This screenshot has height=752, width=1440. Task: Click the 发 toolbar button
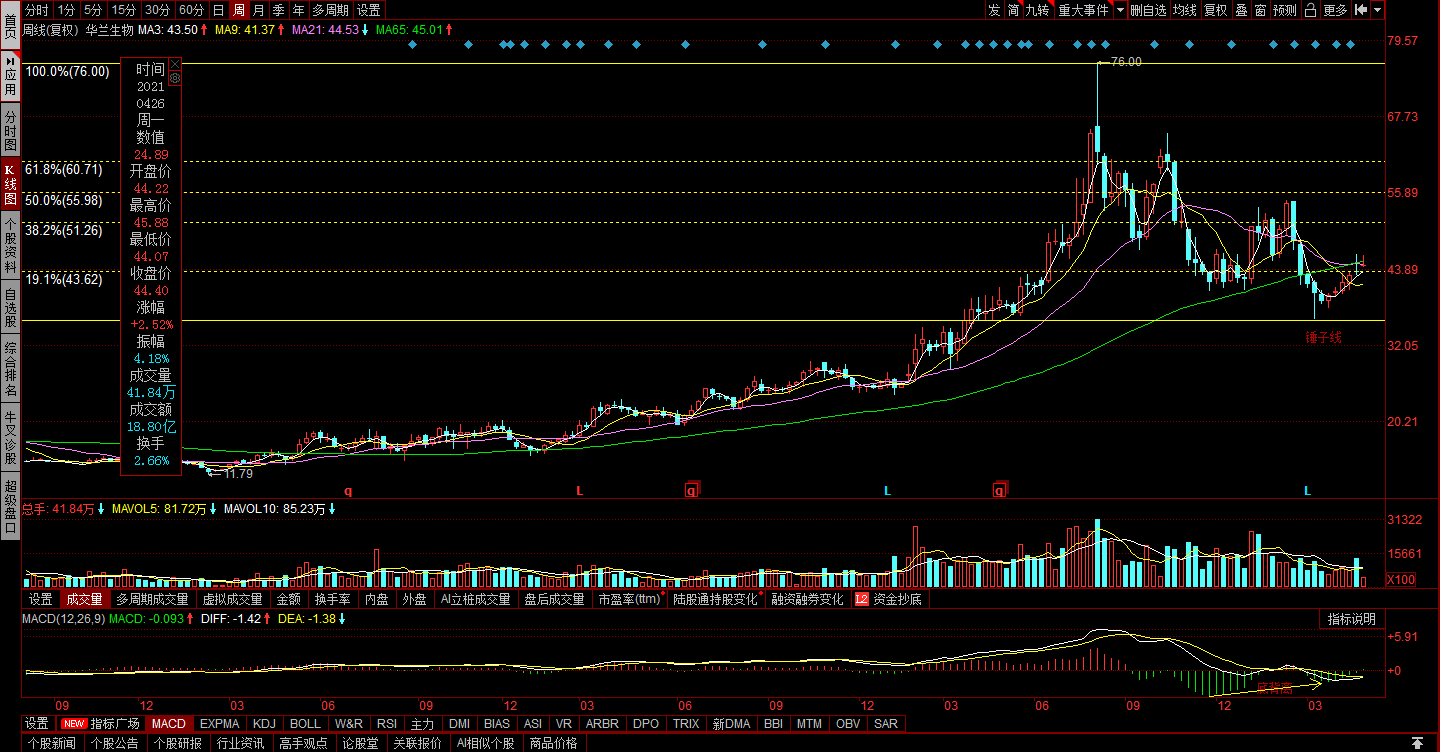[x=994, y=10]
